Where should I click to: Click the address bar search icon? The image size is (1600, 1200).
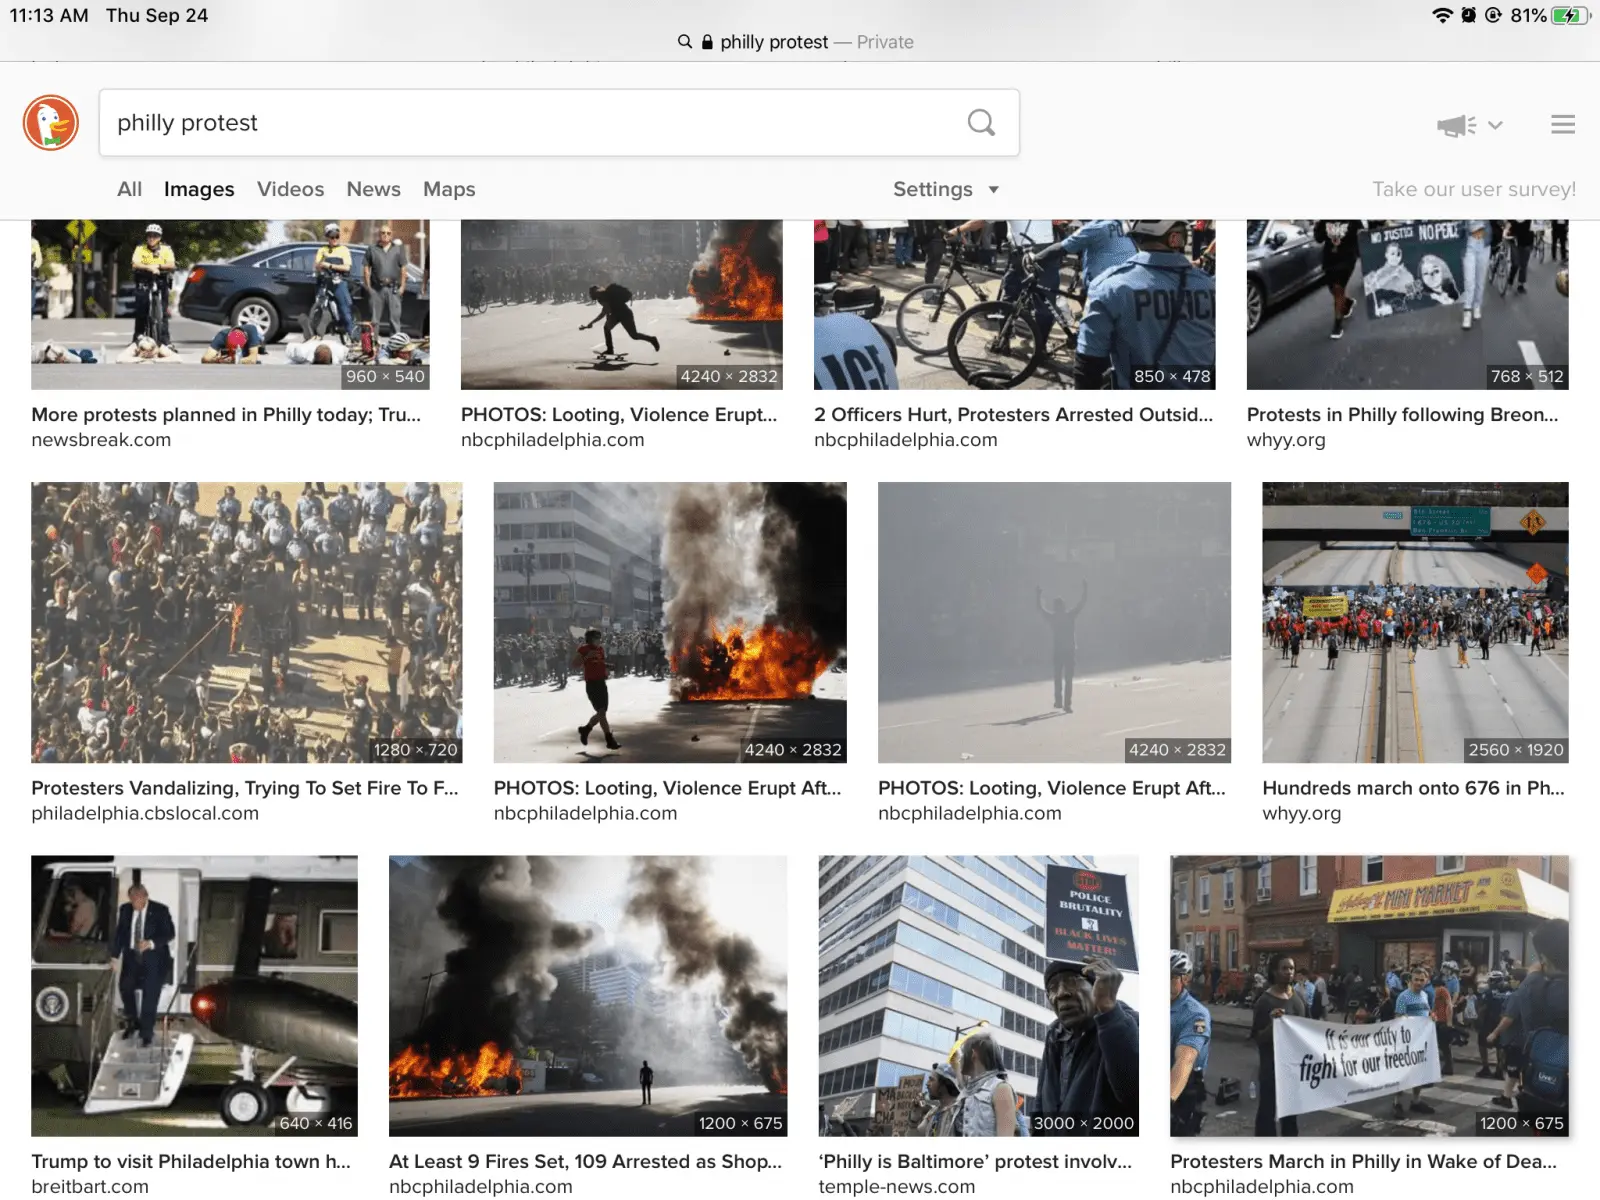(685, 42)
